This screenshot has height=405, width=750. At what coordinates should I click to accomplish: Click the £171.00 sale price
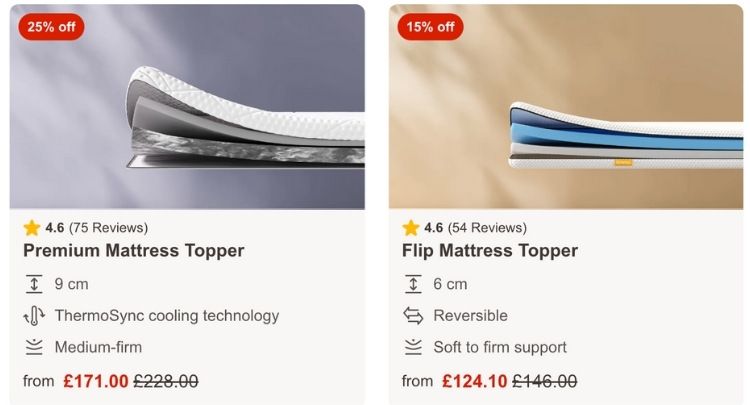coord(95,381)
